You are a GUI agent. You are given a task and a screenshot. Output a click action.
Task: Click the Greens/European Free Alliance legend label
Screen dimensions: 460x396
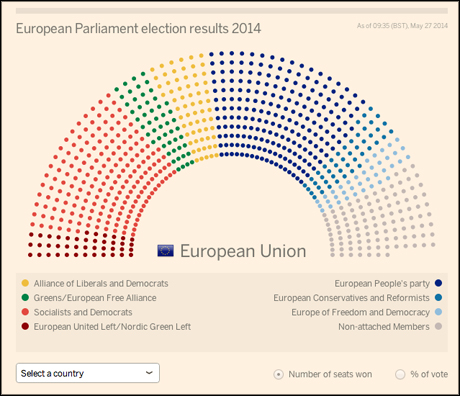(95, 298)
